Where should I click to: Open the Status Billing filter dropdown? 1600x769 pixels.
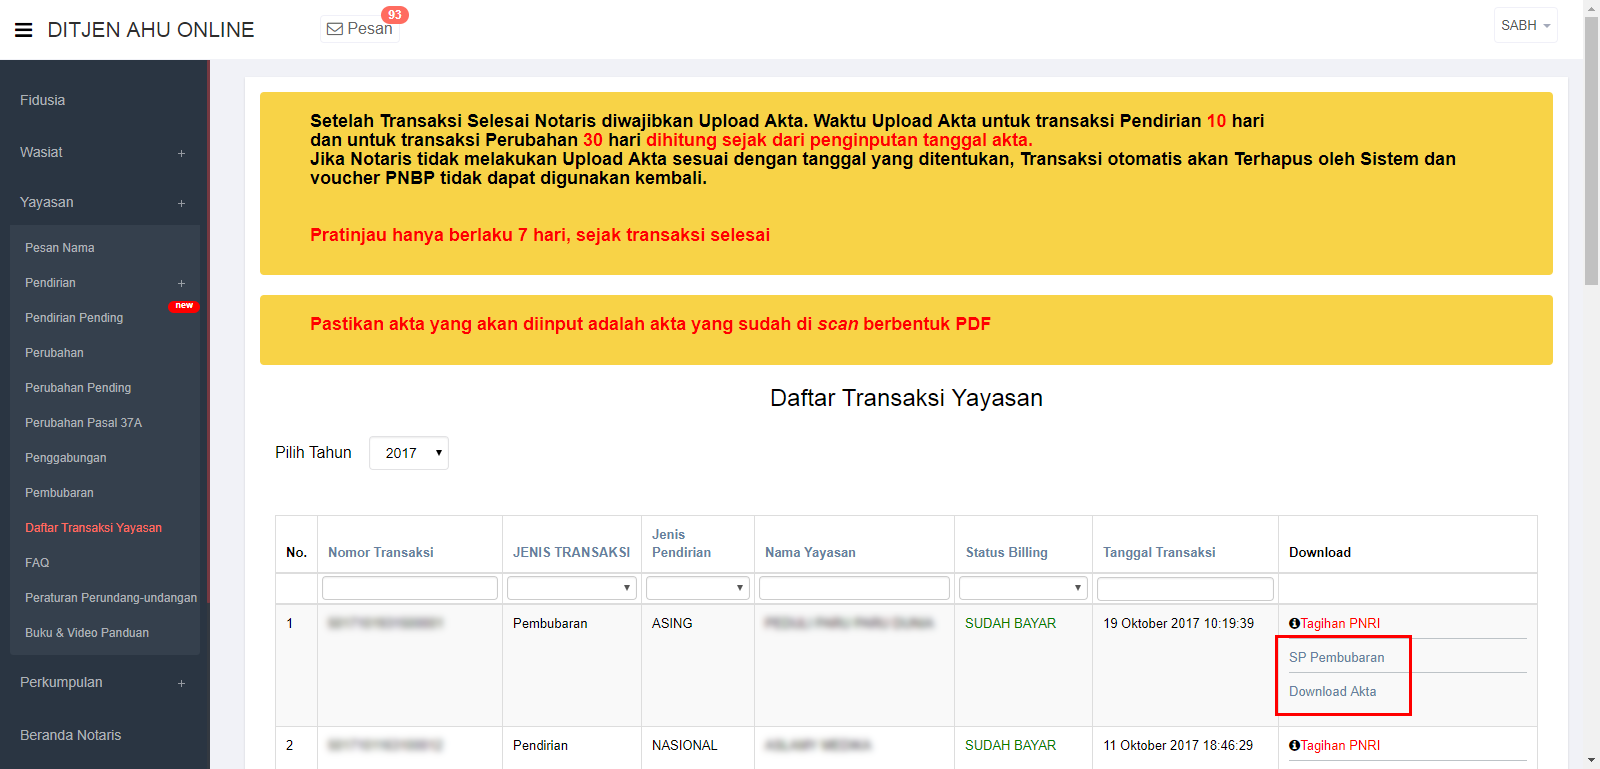coord(1022,588)
